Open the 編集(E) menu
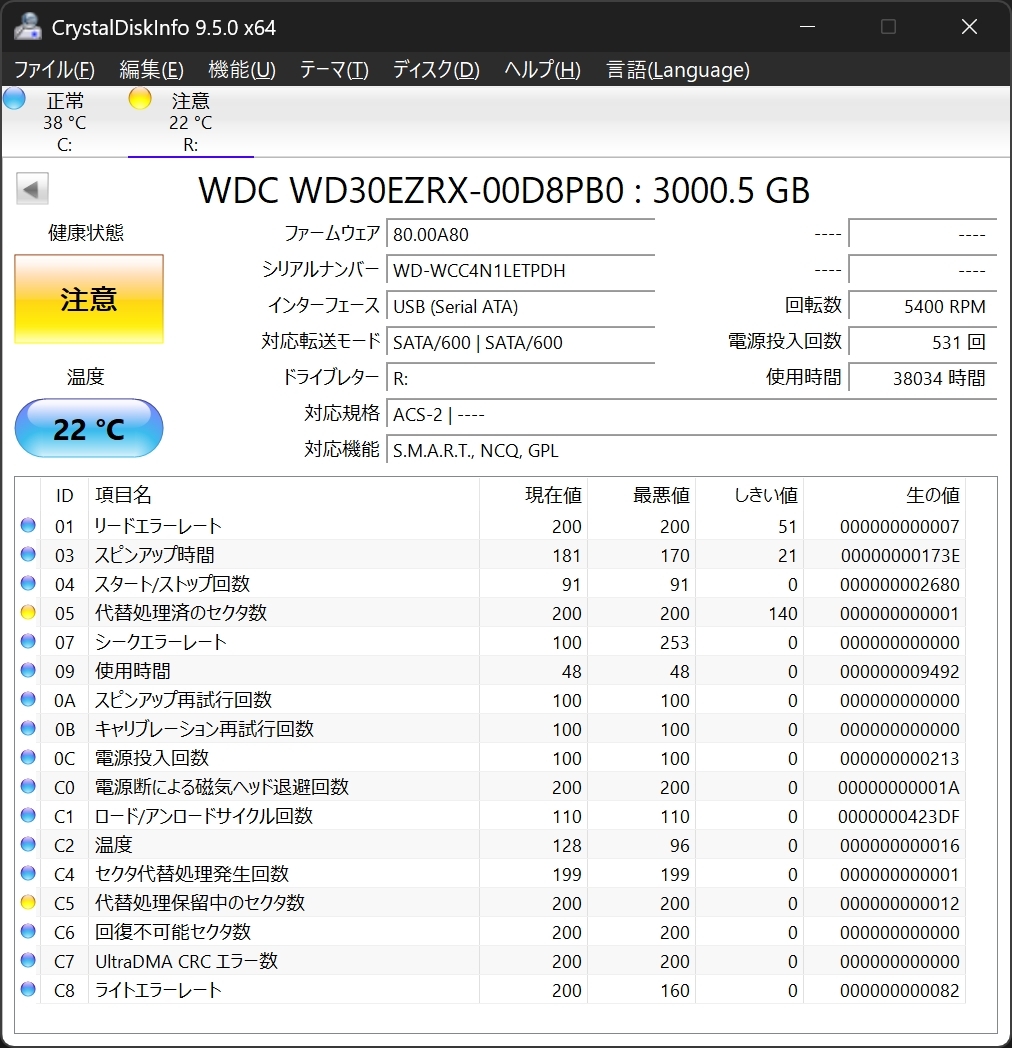The image size is (1012, 1048). [x=152, y=70]
